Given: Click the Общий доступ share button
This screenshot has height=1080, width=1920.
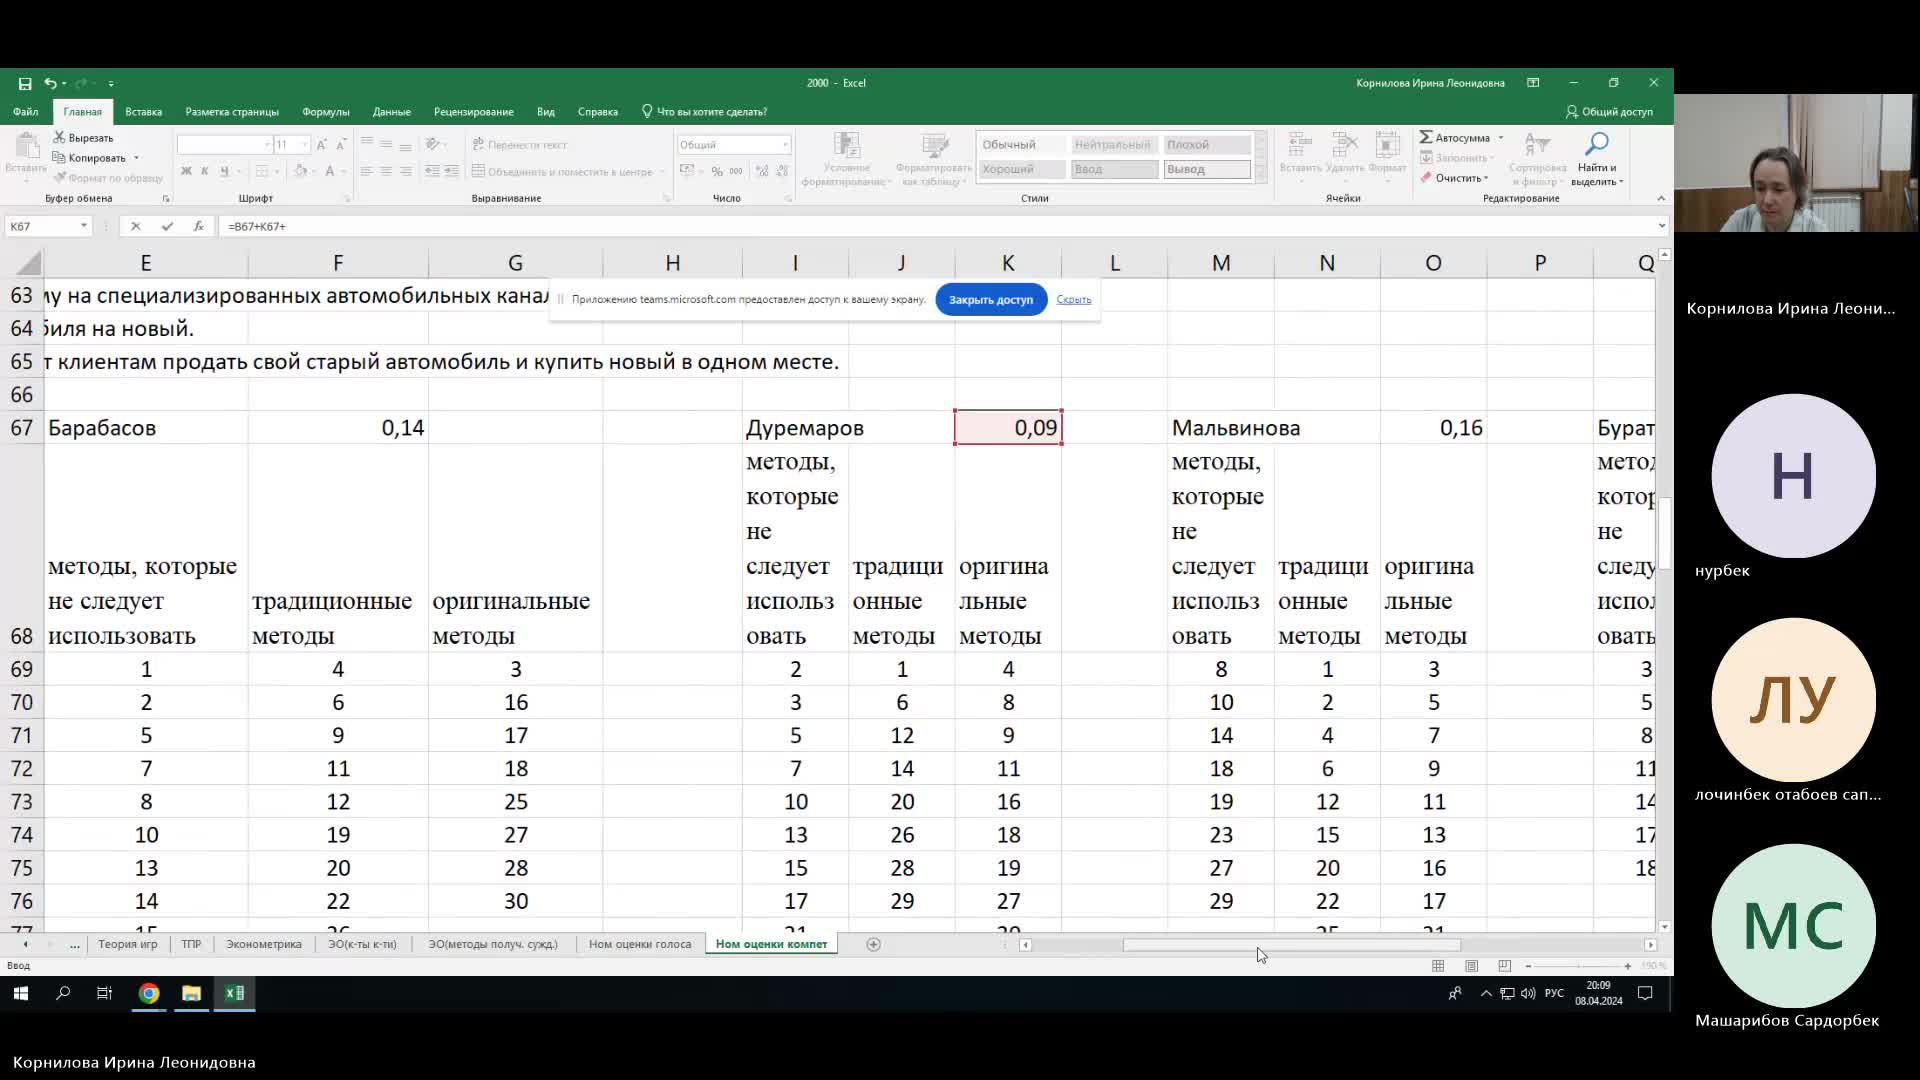Looking at the screenshot, I should pyautogui.click(x=1609, y=112).
